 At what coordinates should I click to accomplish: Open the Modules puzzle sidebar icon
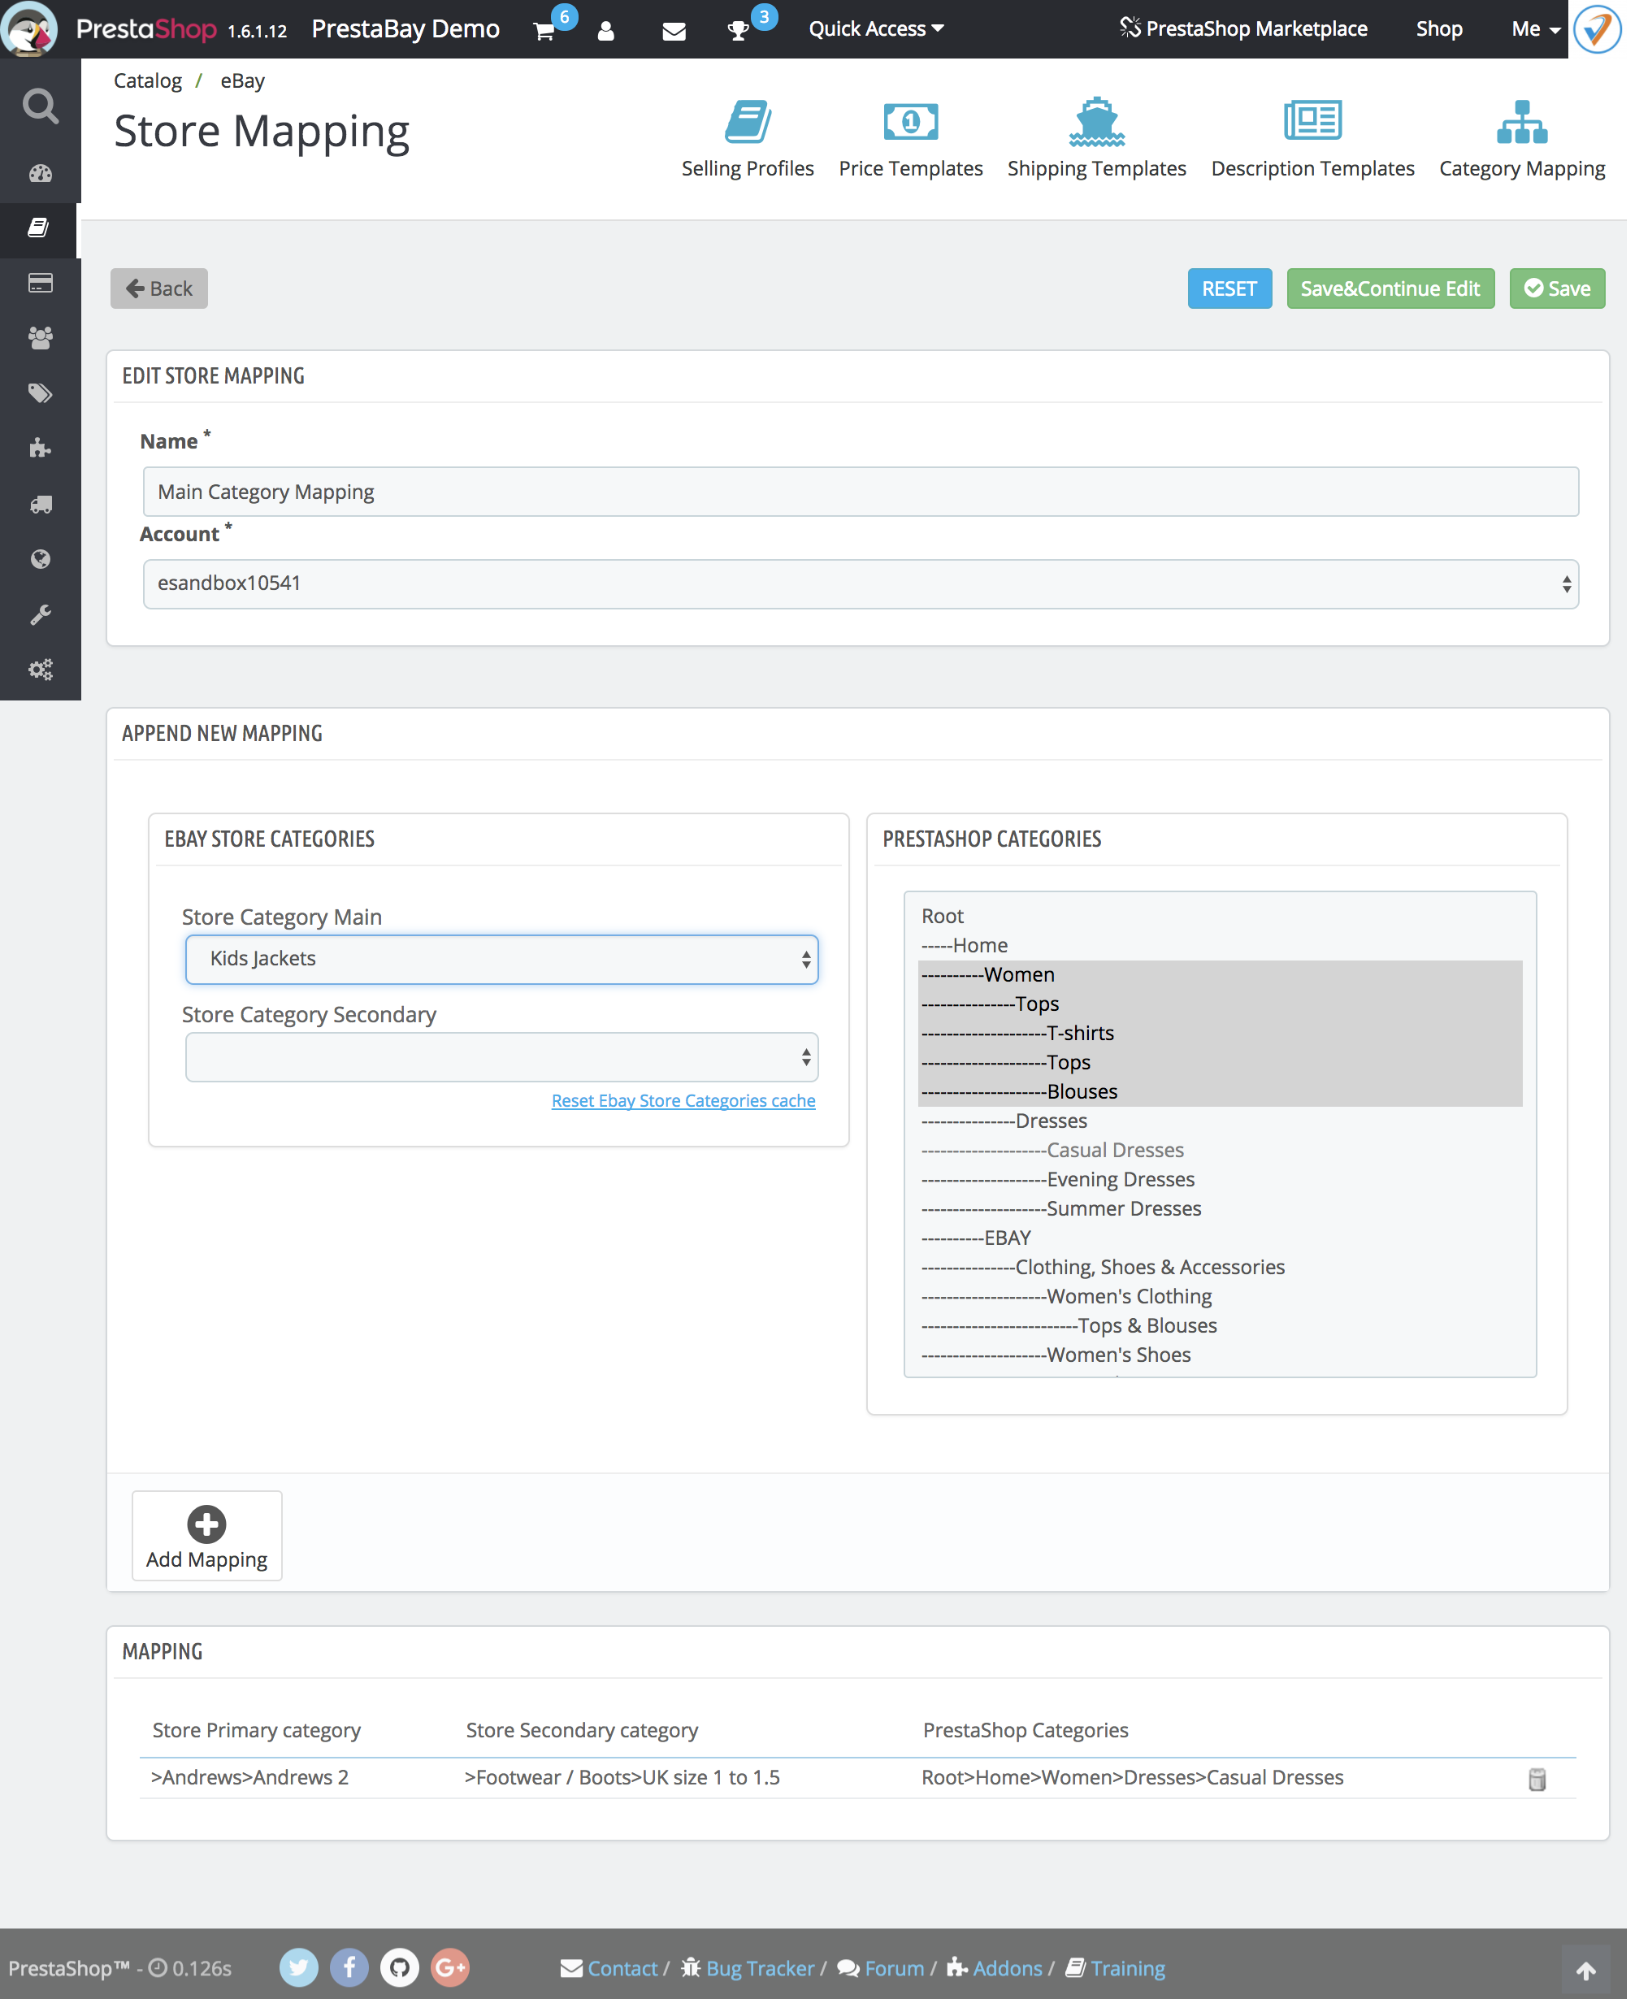click(40, 448)
